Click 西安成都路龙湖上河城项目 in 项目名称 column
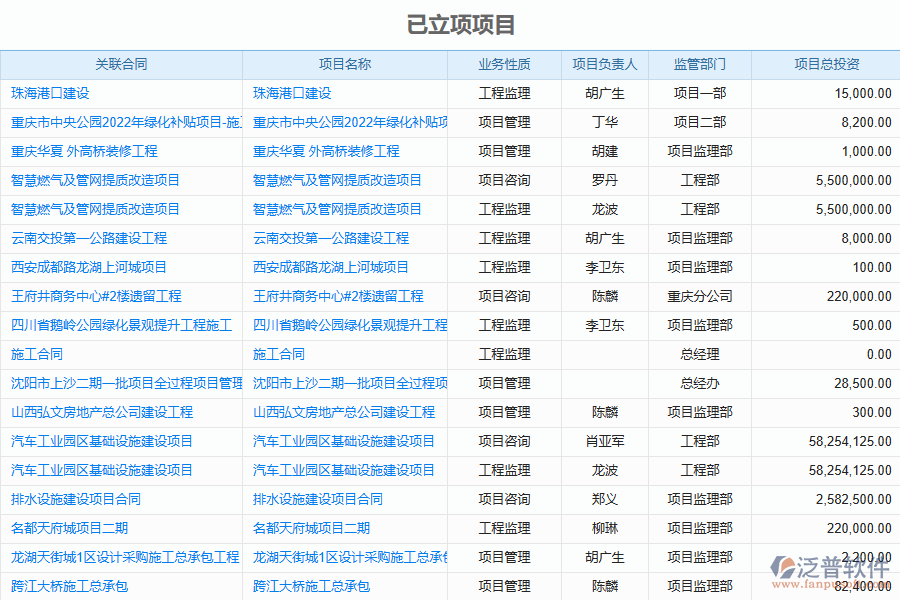This screenshot has width=900, height=600. point(331,267)
